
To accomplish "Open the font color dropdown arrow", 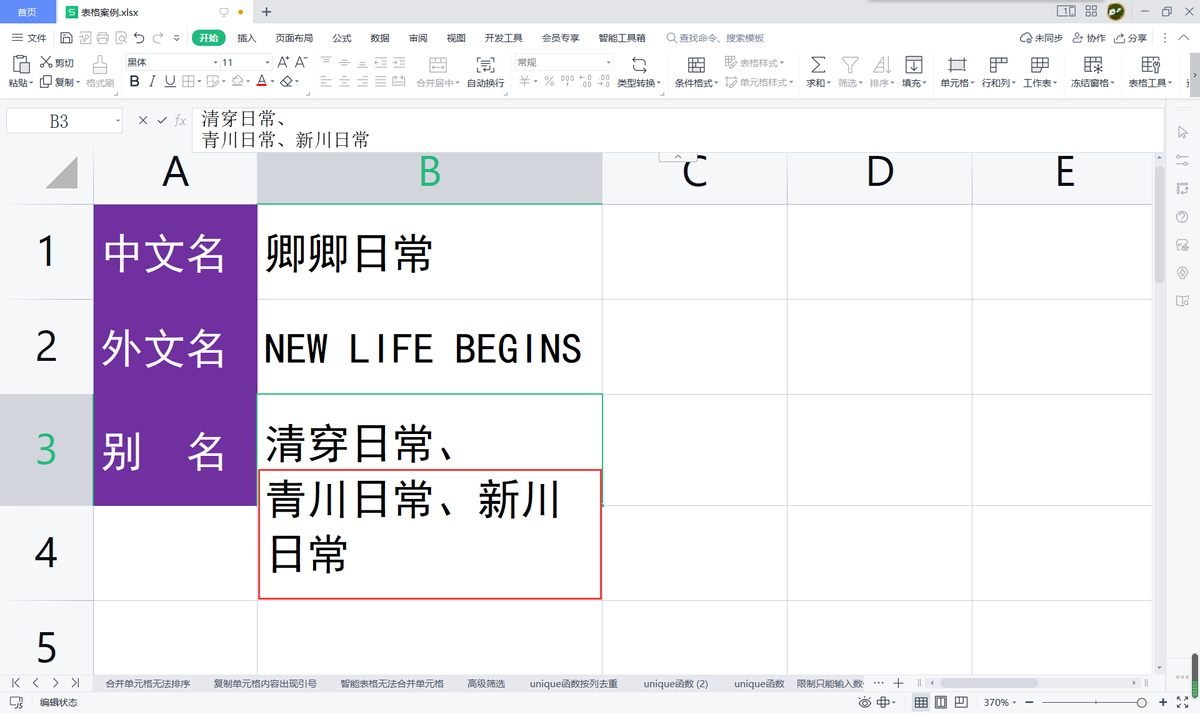I will pyautogui.click(x=272, y=82).
